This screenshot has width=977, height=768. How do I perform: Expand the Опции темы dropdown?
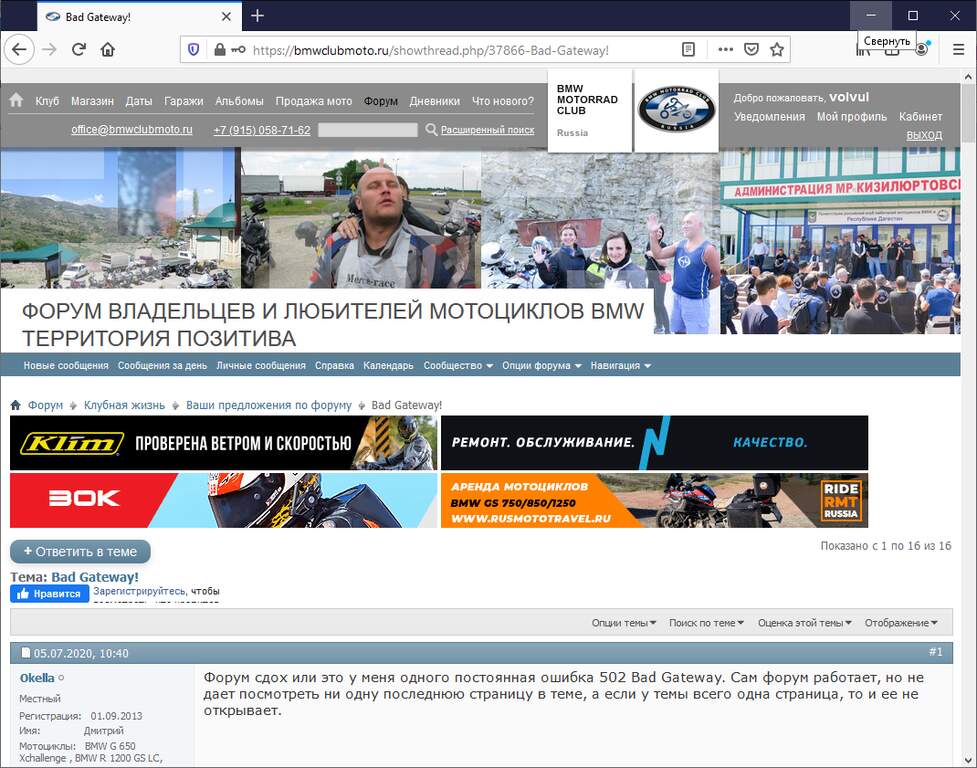[x=624, y=623]
